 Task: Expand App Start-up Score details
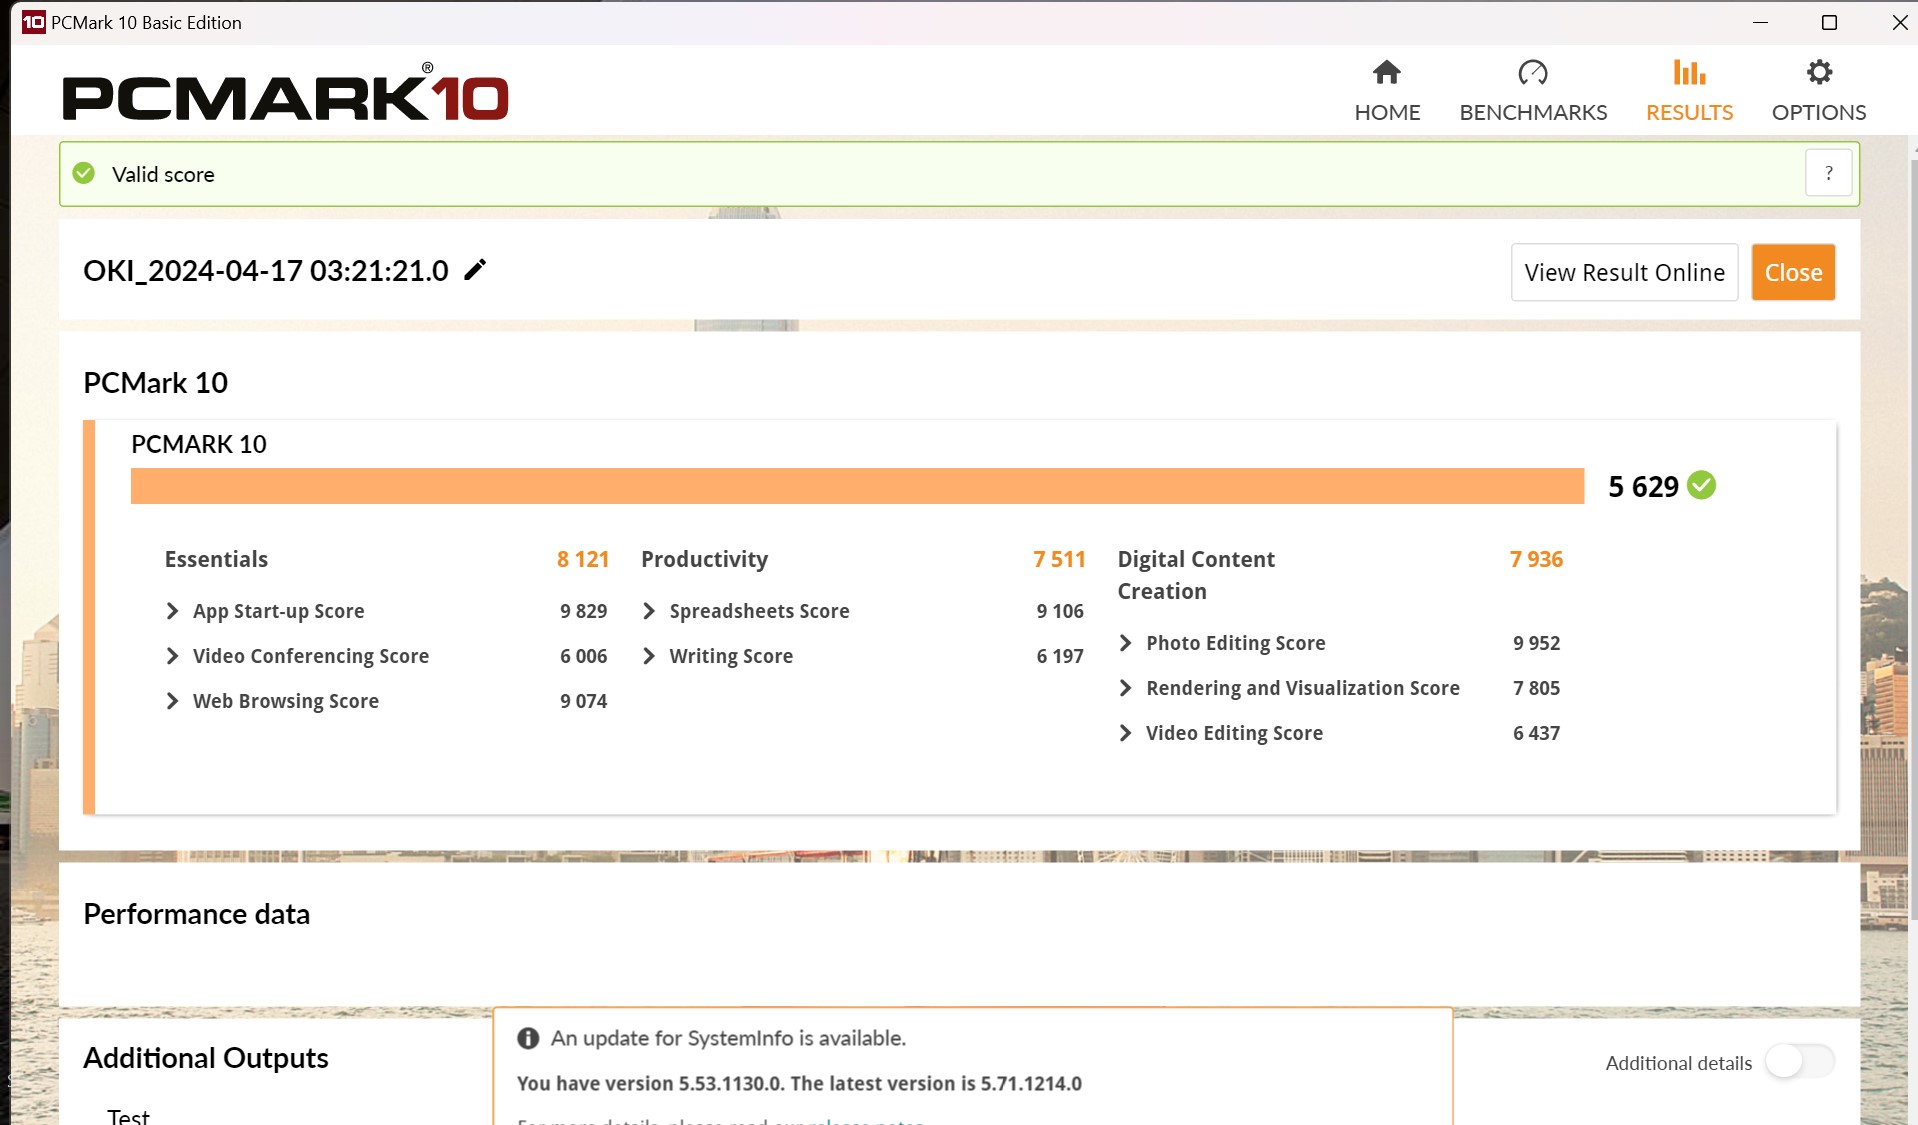point(173,611)
